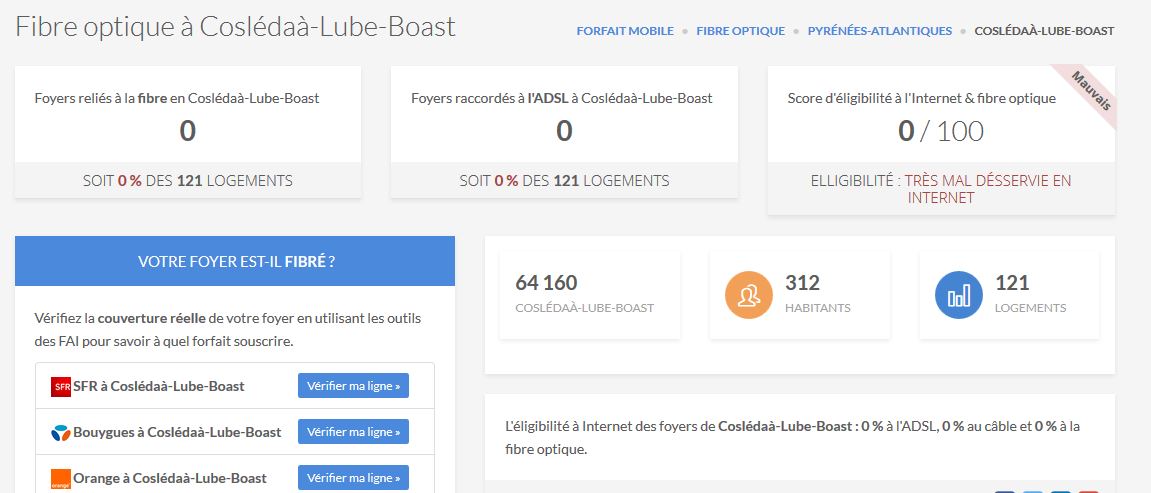This screenshot has height=493, width=1151.
Task: Verify my line for Bouygues
Action: (353, 432)
